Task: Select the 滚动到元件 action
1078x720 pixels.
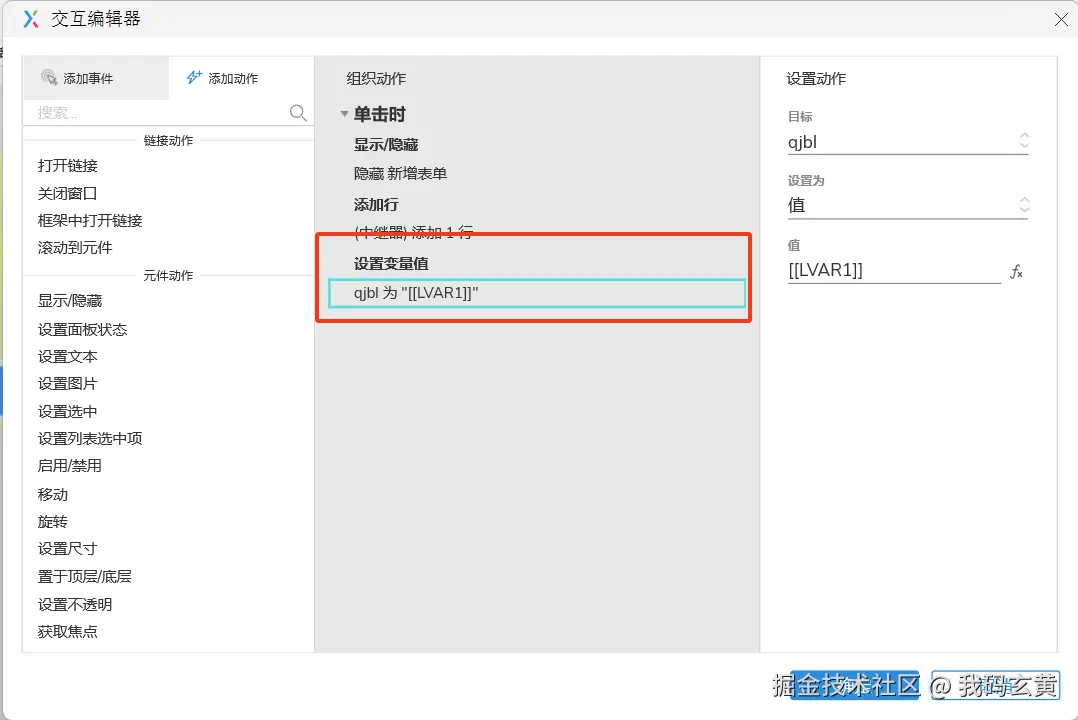Action: pyautogui.click(x=75, y=248)
